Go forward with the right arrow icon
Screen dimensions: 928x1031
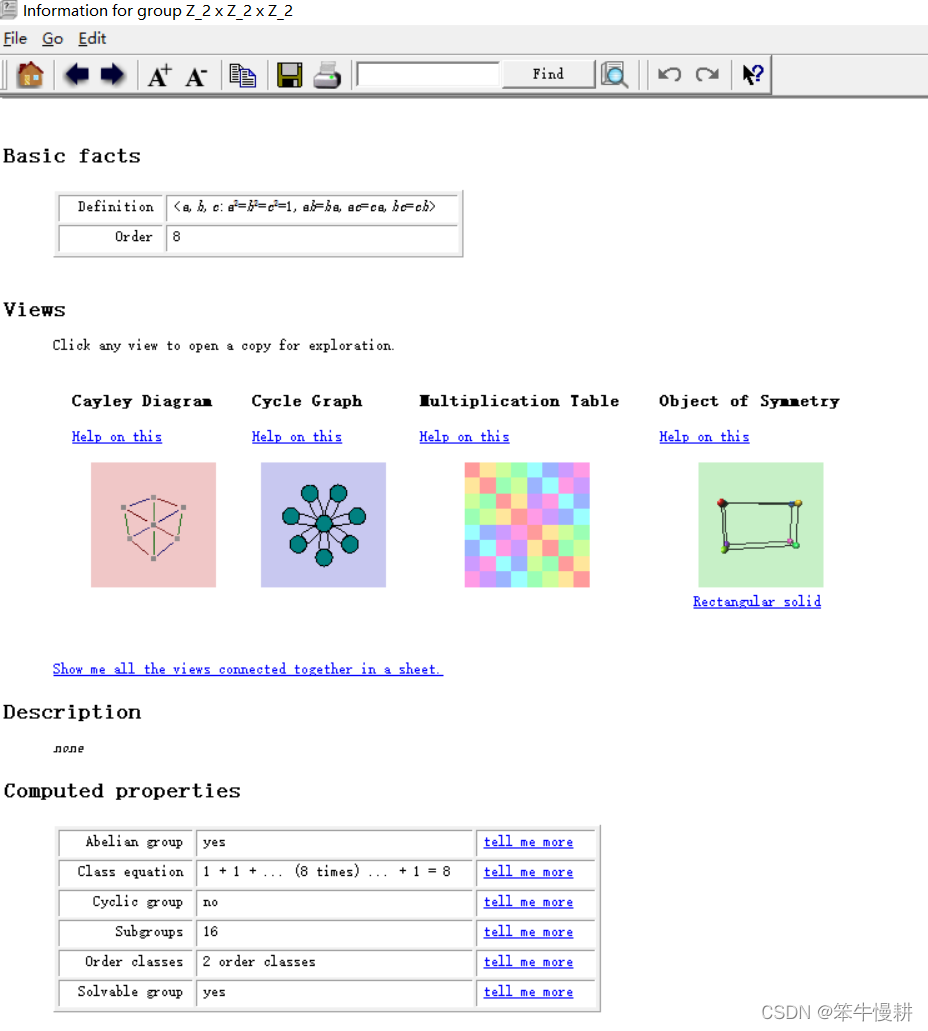(112, 74)
